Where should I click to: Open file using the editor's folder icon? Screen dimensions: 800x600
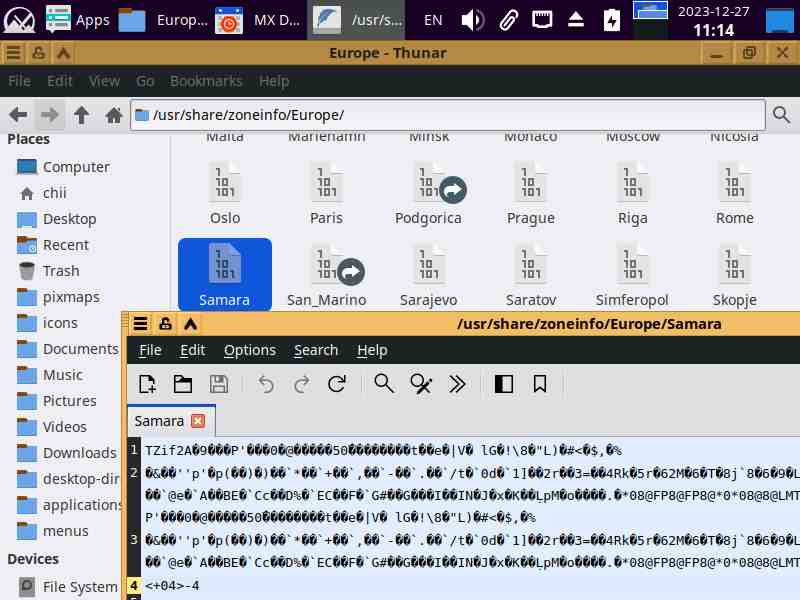[x=183, y=384]
